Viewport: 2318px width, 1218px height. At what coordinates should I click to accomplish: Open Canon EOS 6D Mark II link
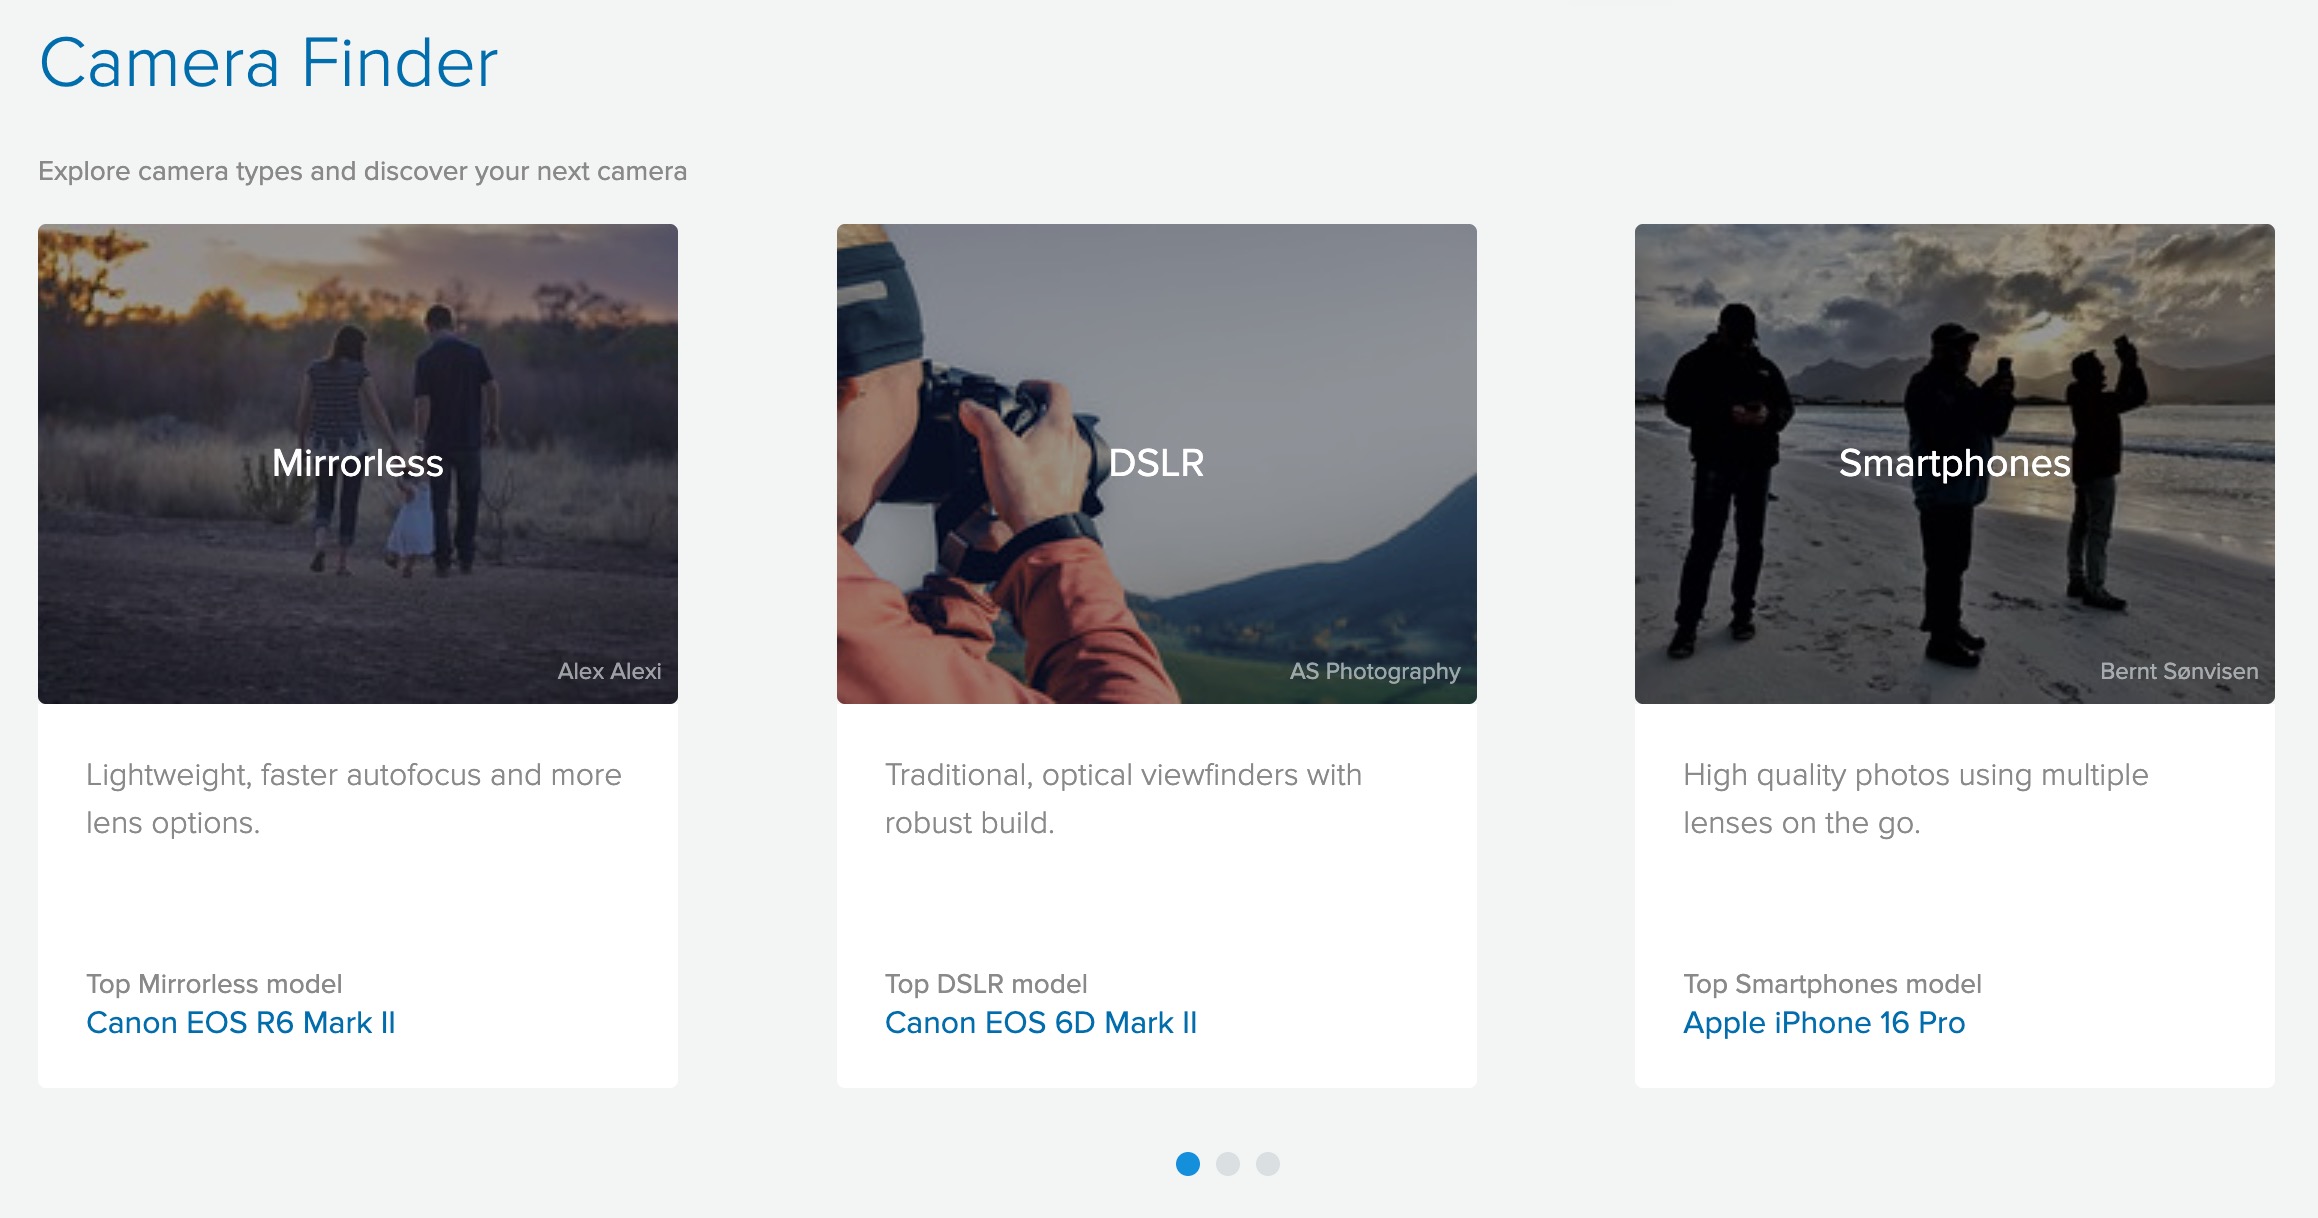(x=1040, y=1022)
